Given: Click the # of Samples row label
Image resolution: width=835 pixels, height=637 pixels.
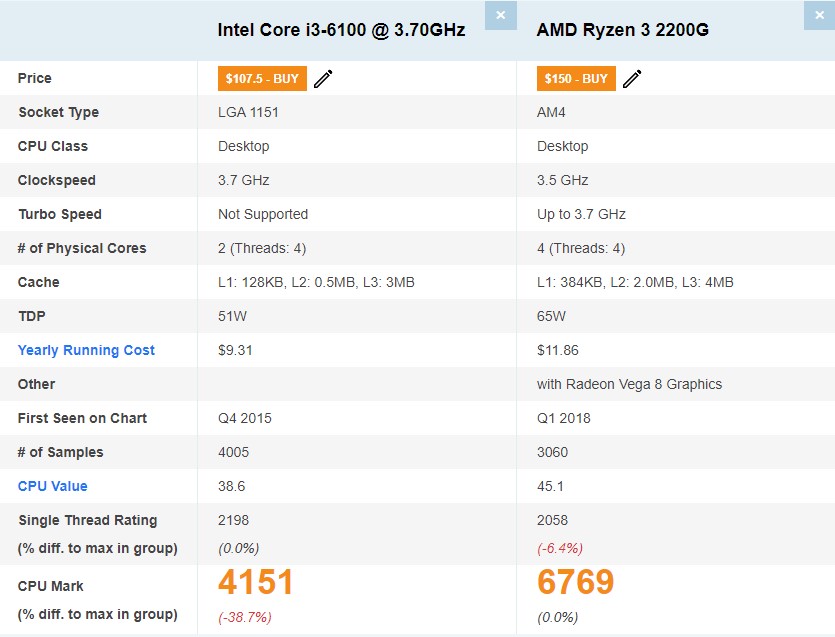Looking at the screenshot, I should click(x=60, y=452).
